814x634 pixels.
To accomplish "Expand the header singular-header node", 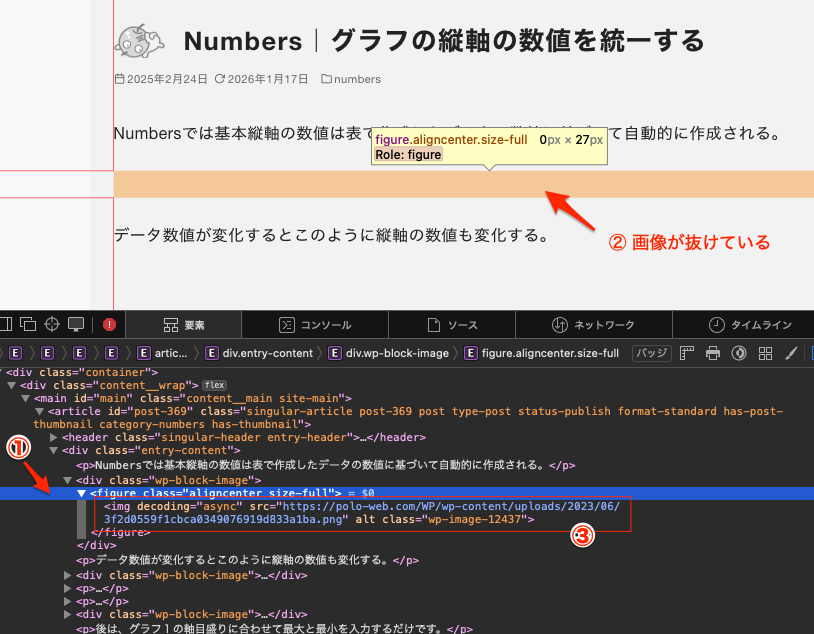I will (54, 437).
